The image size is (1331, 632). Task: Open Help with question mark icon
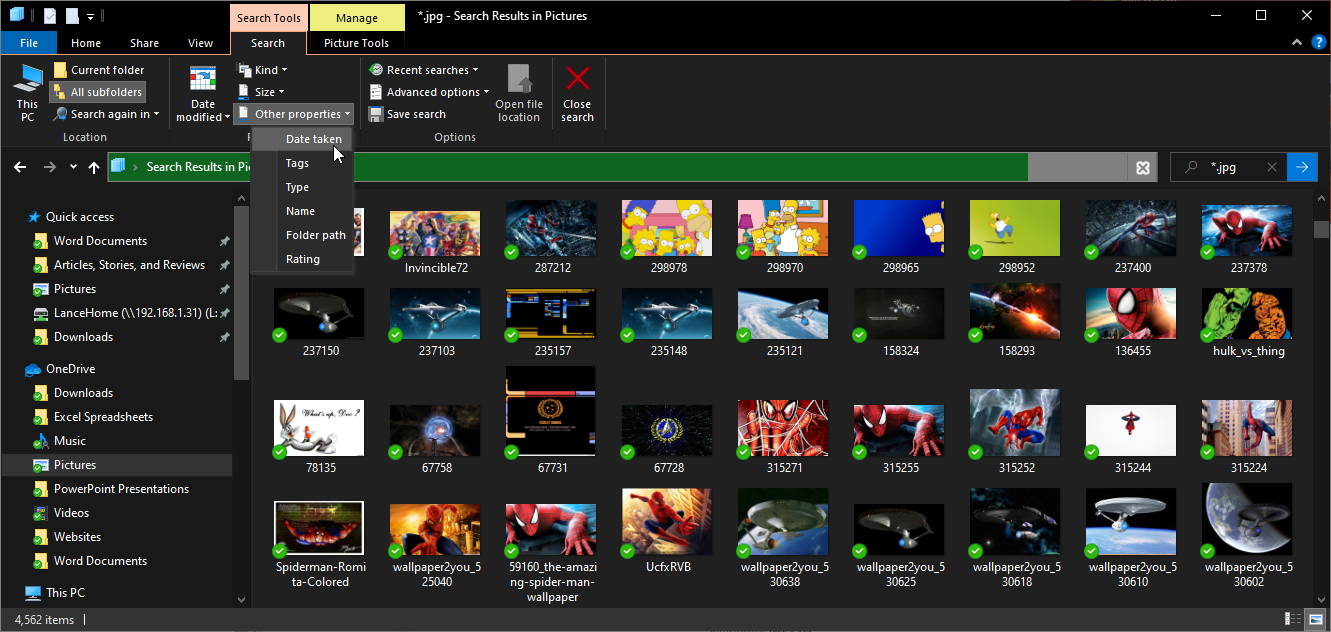(1318, 43)
